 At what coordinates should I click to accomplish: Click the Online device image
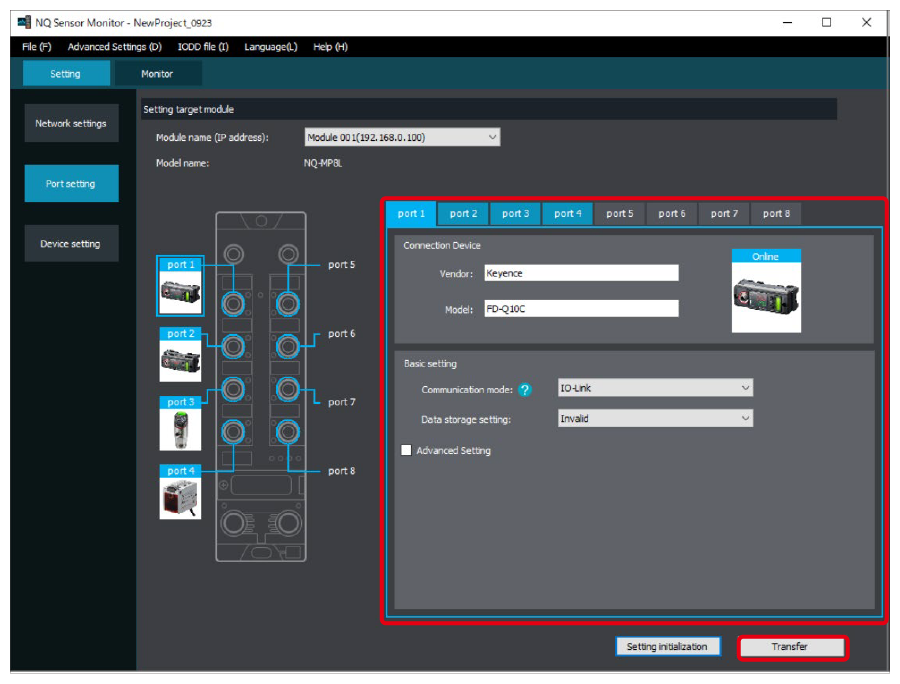click(765, 297)
